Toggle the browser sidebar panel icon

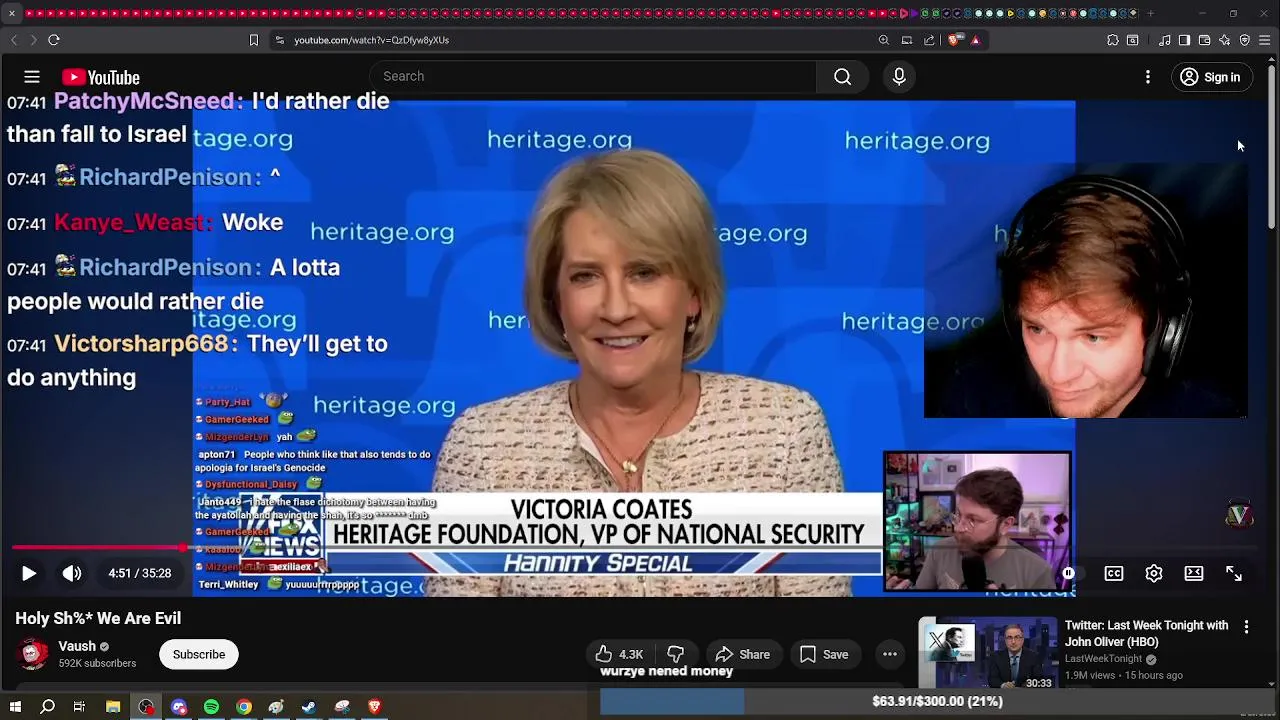tap(1184, 40)
